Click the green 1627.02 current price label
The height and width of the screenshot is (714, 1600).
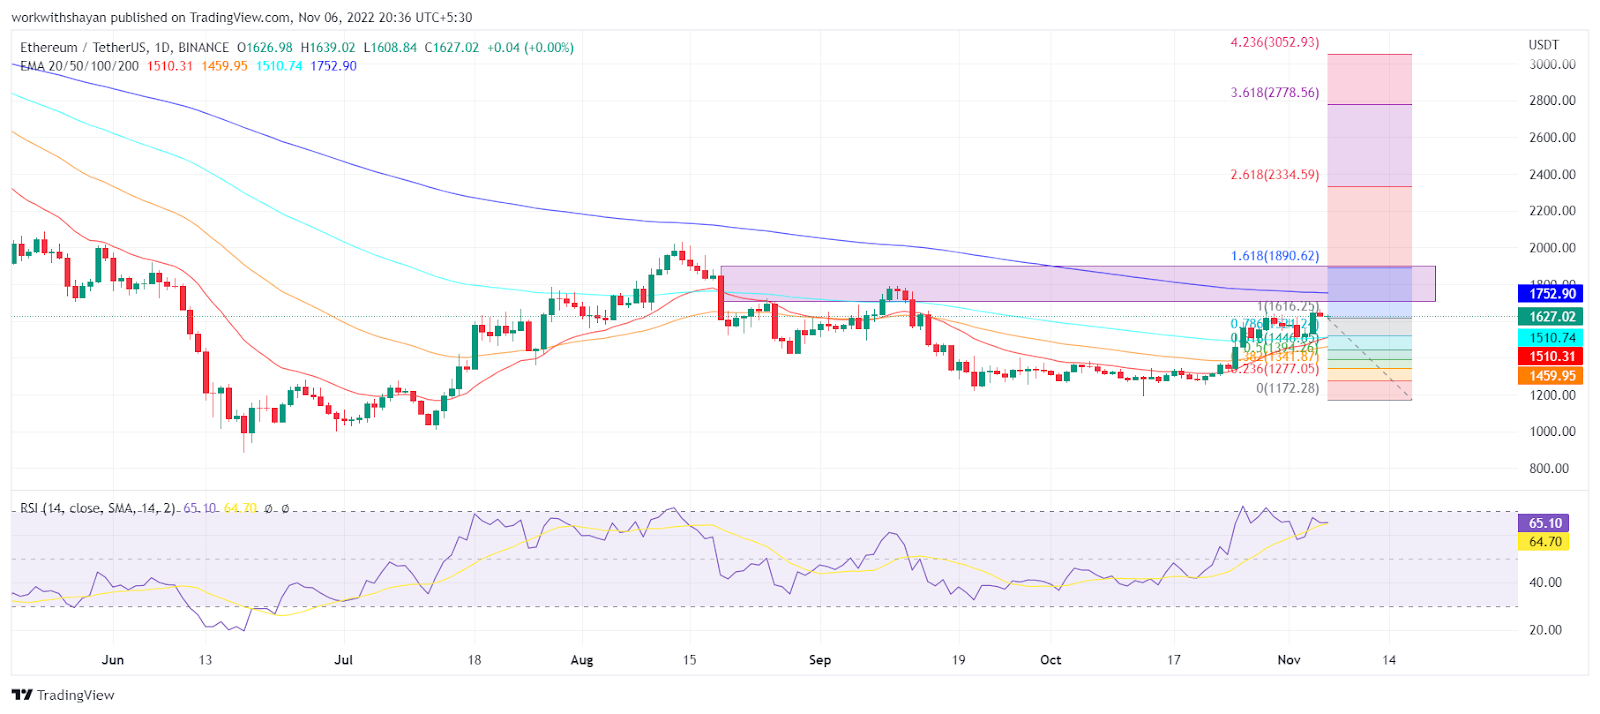pyautogui.click(x=1551, y=316)
